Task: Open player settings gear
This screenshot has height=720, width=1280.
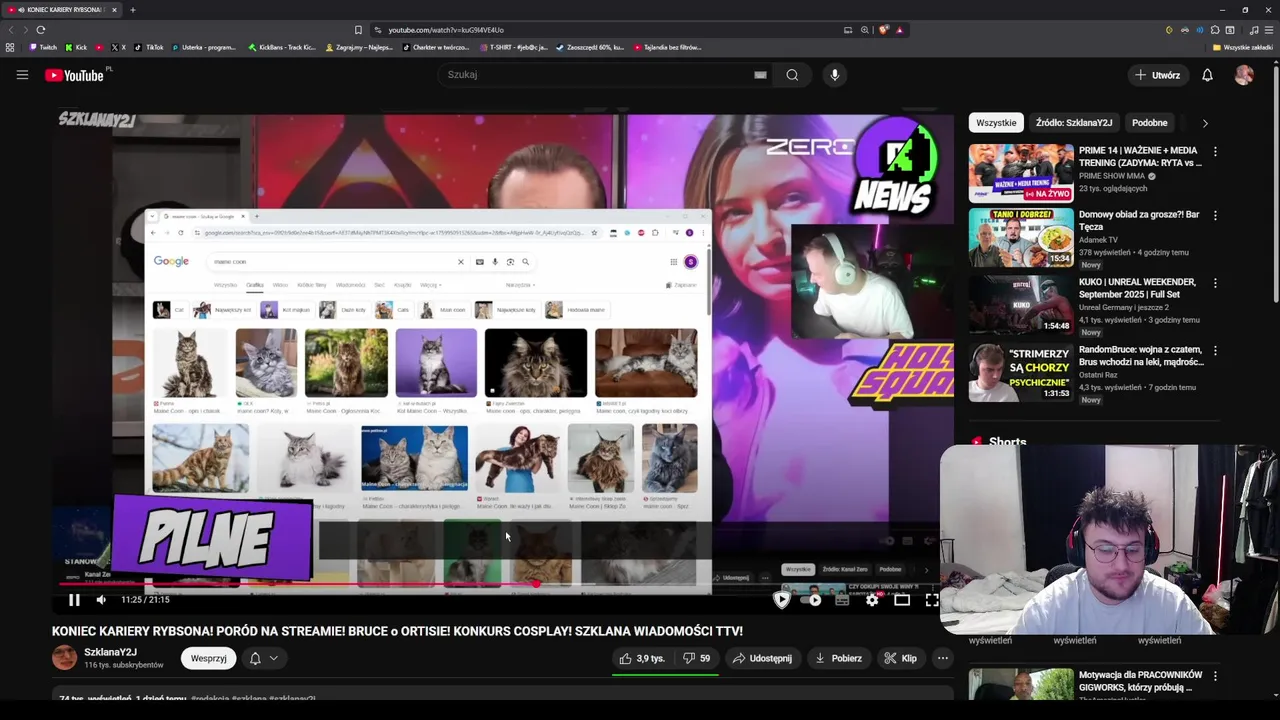Action: pyautogui.click(x=872, y=600)
